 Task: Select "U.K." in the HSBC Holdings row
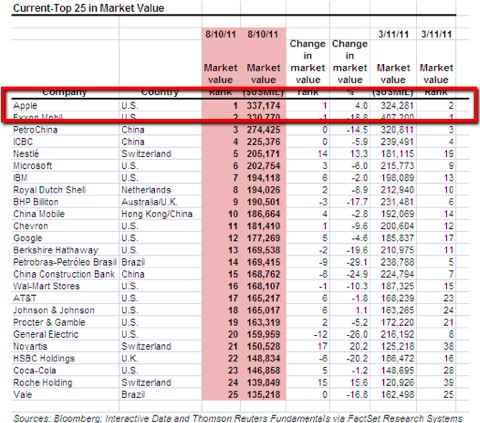coord(129,358)
